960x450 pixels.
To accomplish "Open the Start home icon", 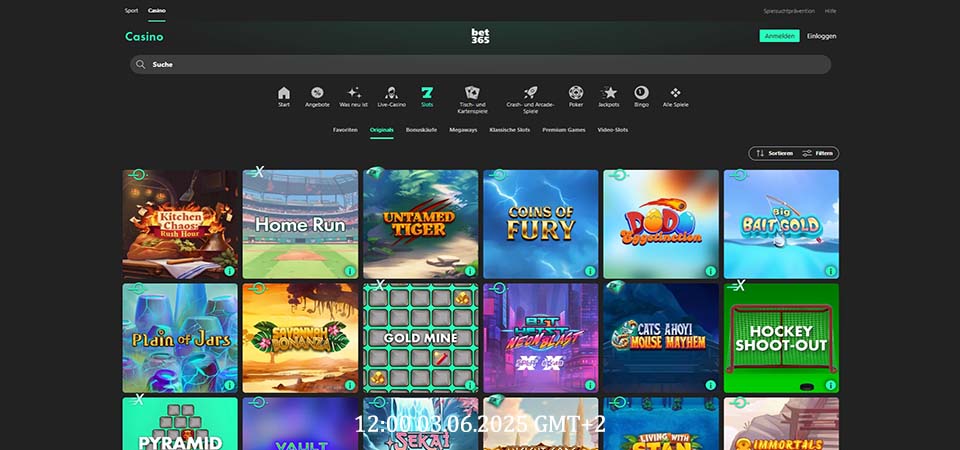I will click(283, 93).
